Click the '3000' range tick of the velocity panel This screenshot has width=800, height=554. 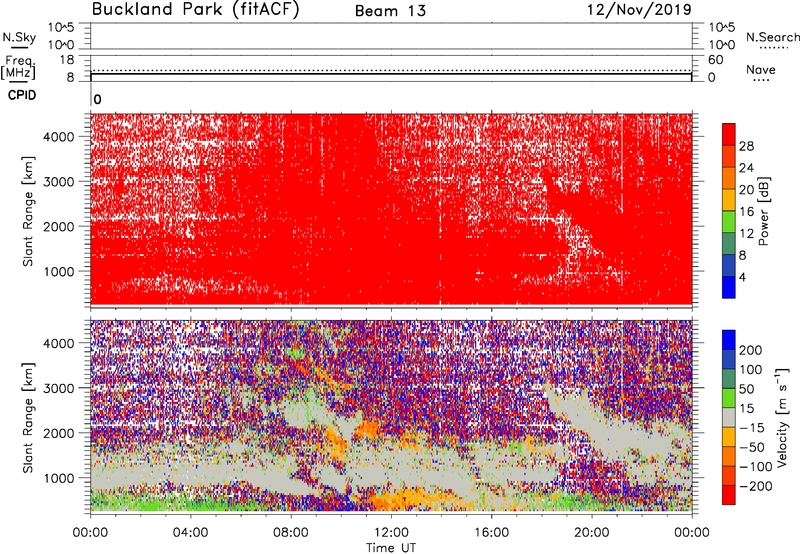[x=58, y=388]
